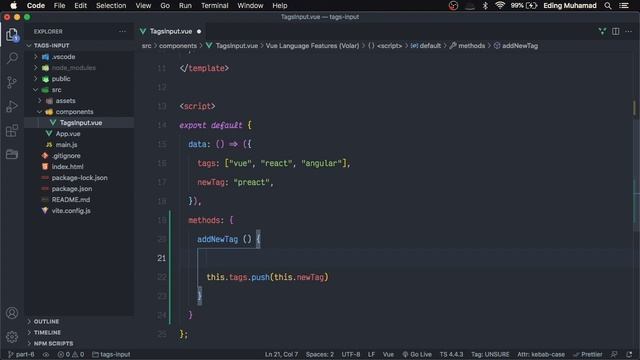
Task: Click the feedback icon in status bar
Action: click(614, 354)
